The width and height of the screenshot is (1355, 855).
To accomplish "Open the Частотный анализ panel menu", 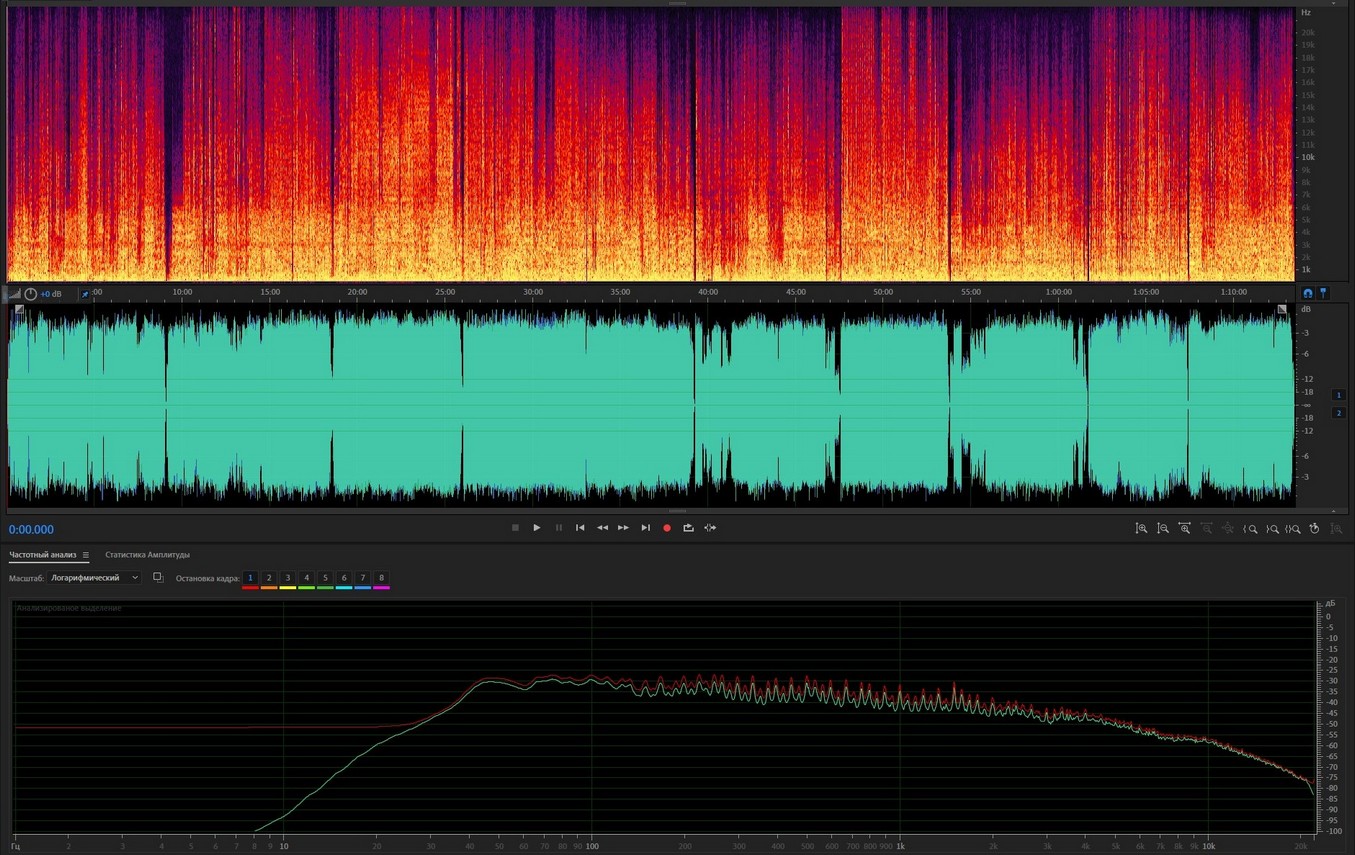I will tap(86, 555).
